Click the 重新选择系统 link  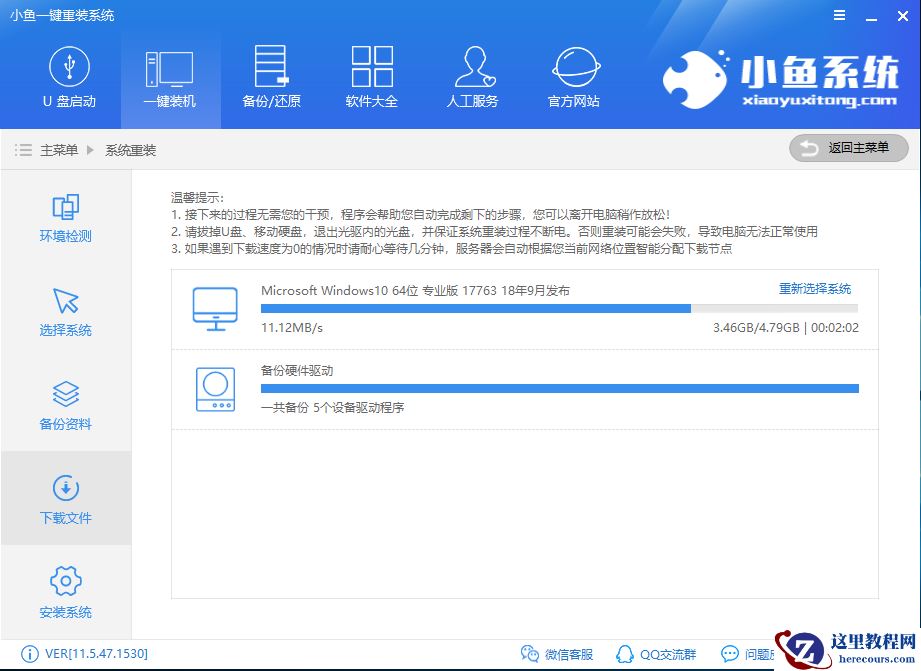pyautogui.click(x=815, y=288)
